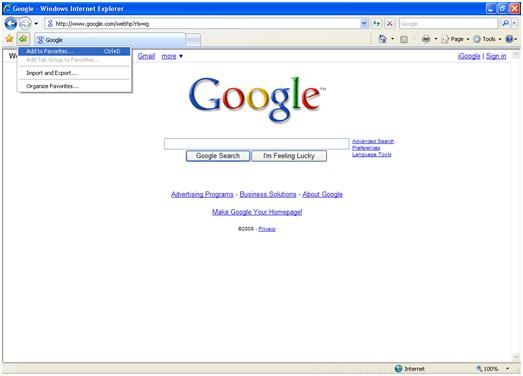Open a new tab with blank tab button
This screenshot has height=376, width=523.
pyautogui.click(x=193, y=40)
